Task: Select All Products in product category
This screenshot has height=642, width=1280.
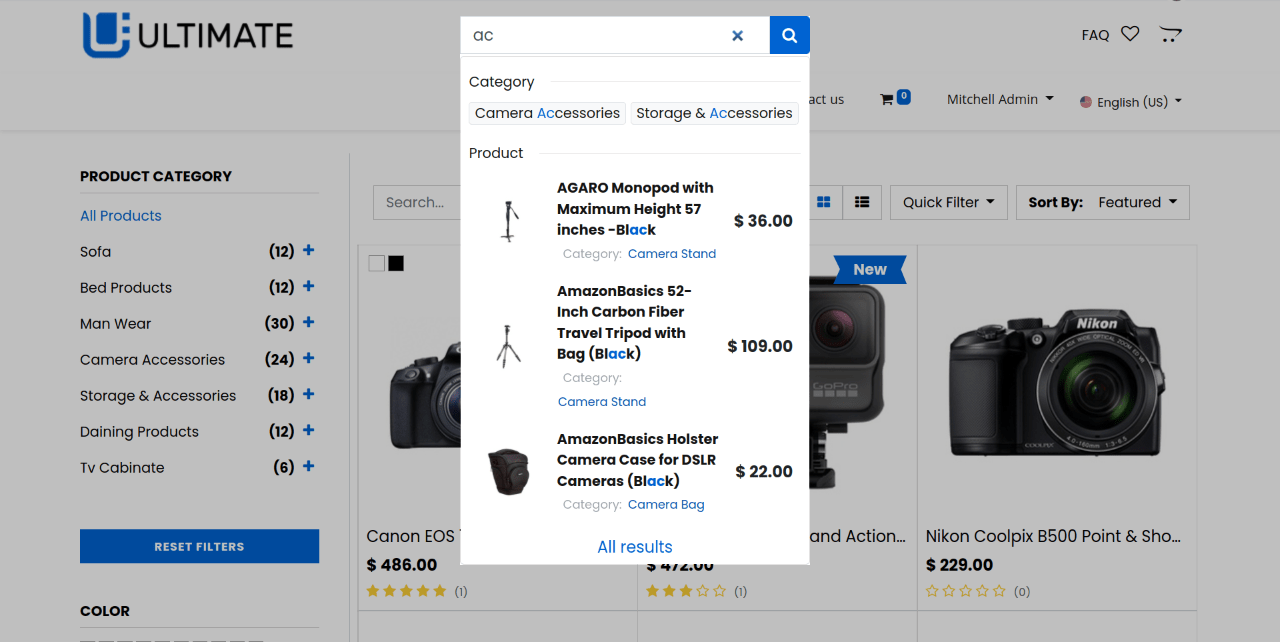Action: (121, 215)
